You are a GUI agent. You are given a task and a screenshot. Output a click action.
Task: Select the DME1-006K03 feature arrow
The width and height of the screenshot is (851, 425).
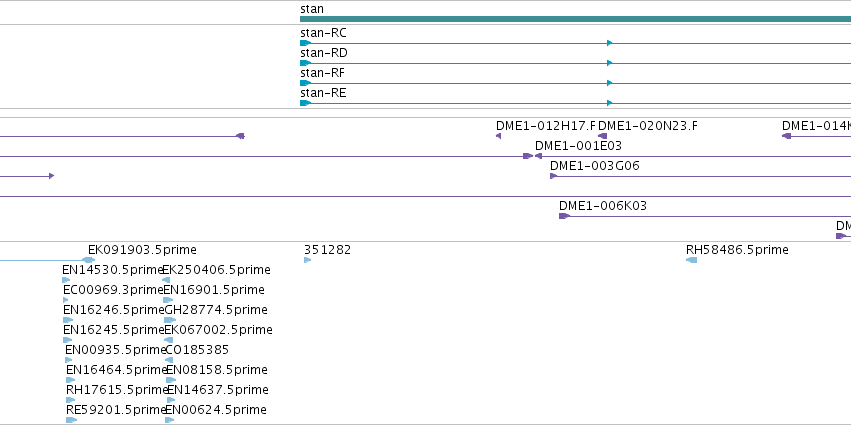pyautogui.click(x=564, y=216)
